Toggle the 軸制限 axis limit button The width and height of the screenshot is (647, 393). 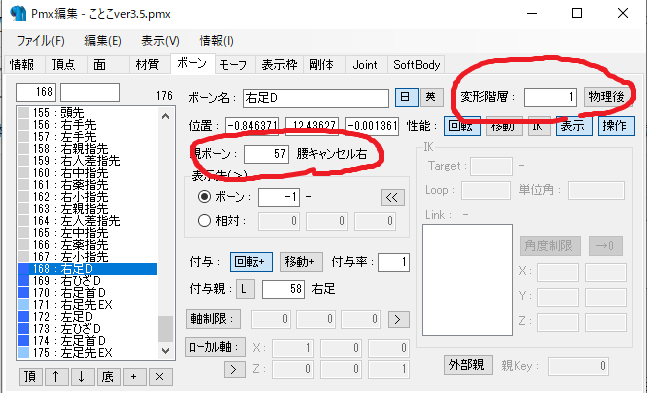(x=213, y=319)
